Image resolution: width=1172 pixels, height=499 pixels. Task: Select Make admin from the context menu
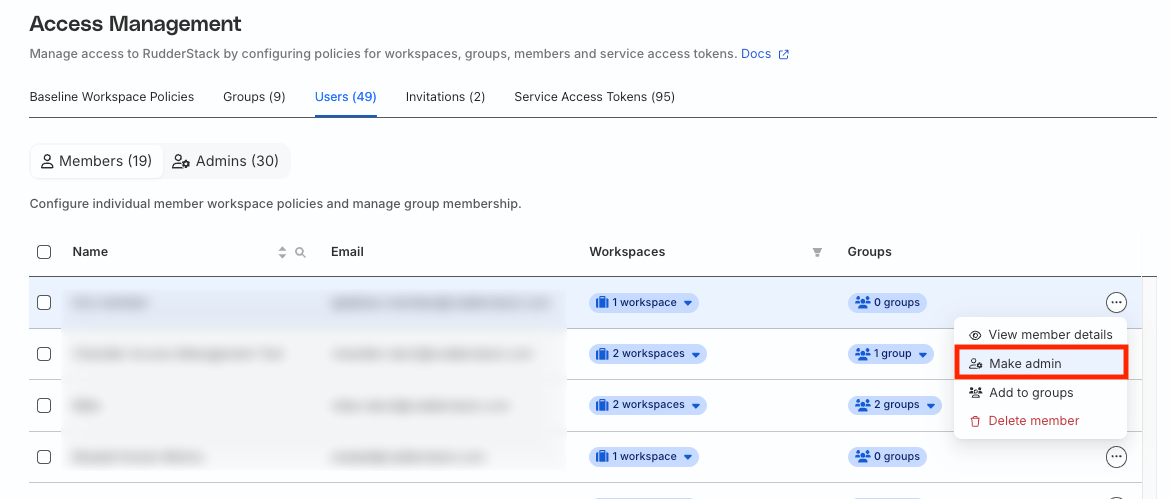(x=1025, y=364)
